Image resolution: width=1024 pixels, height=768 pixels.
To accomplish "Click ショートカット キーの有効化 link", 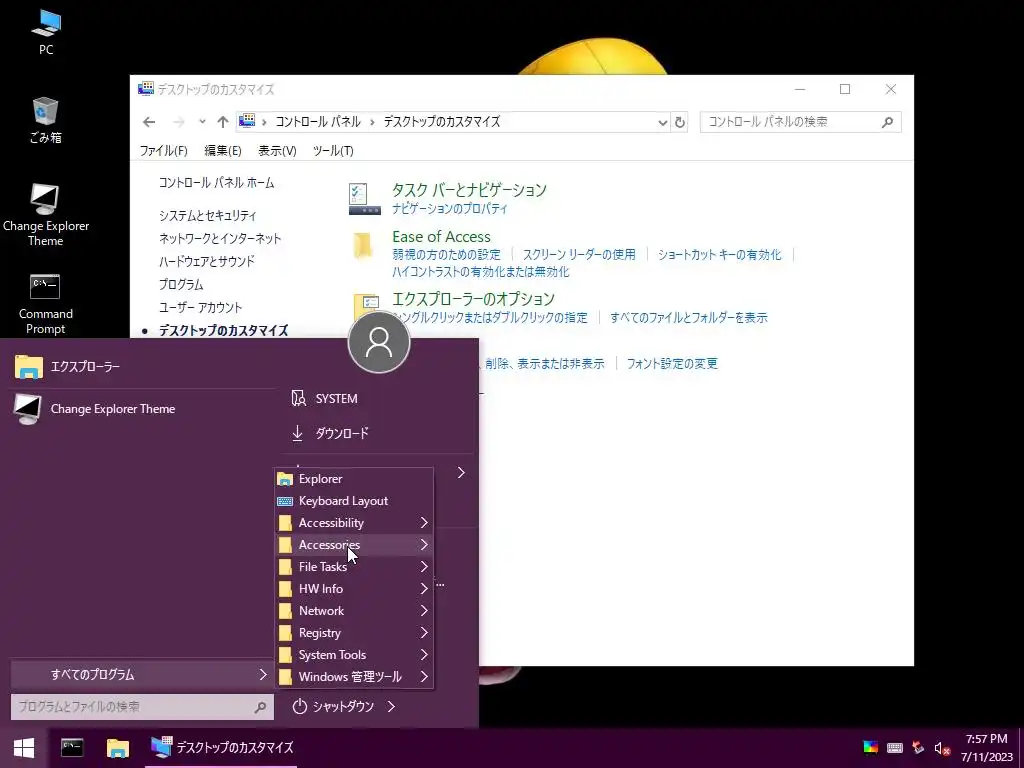I will coord(720,255).
